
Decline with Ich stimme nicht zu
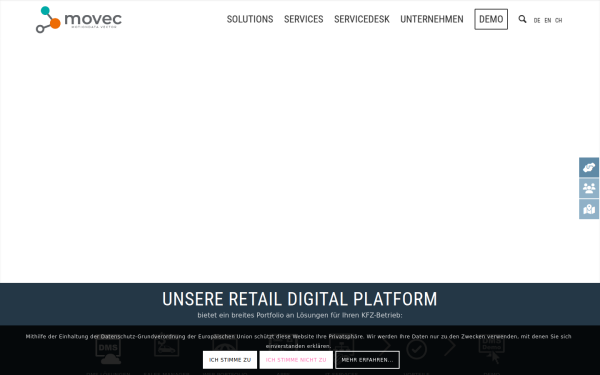point(296,360)
